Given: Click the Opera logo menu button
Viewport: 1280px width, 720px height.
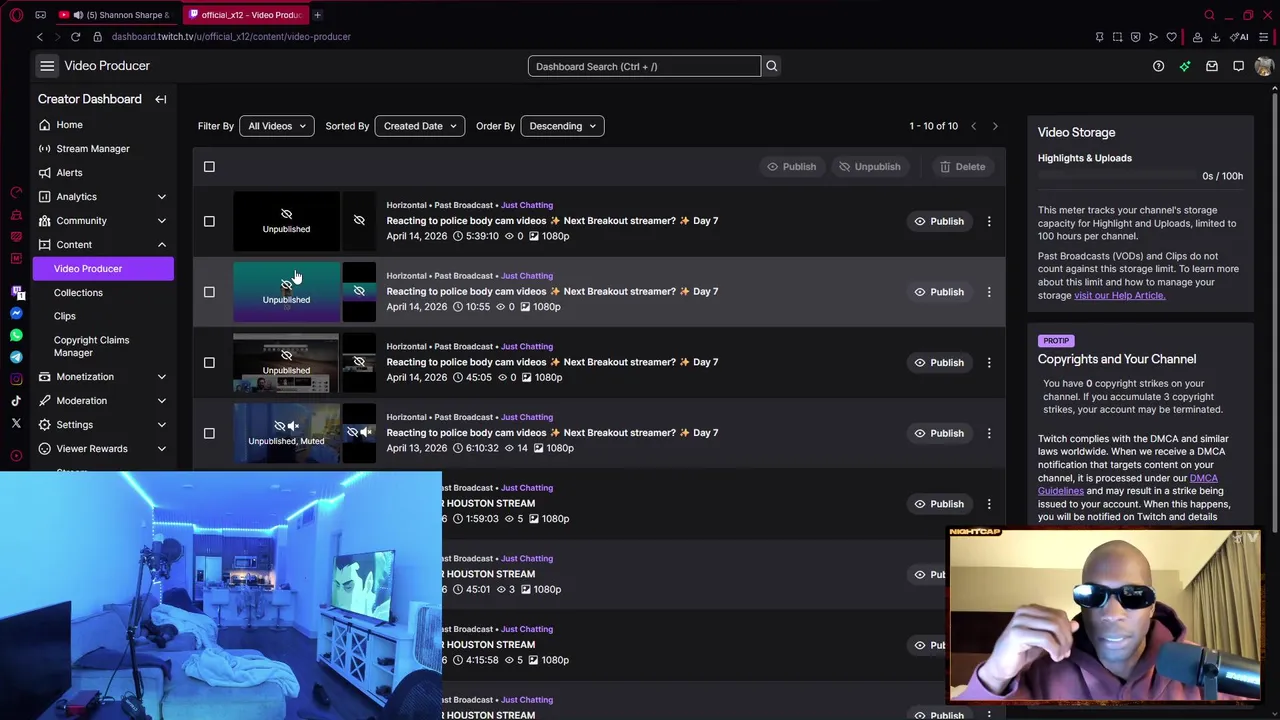Looking at the screenshot, I should point(16,15).
